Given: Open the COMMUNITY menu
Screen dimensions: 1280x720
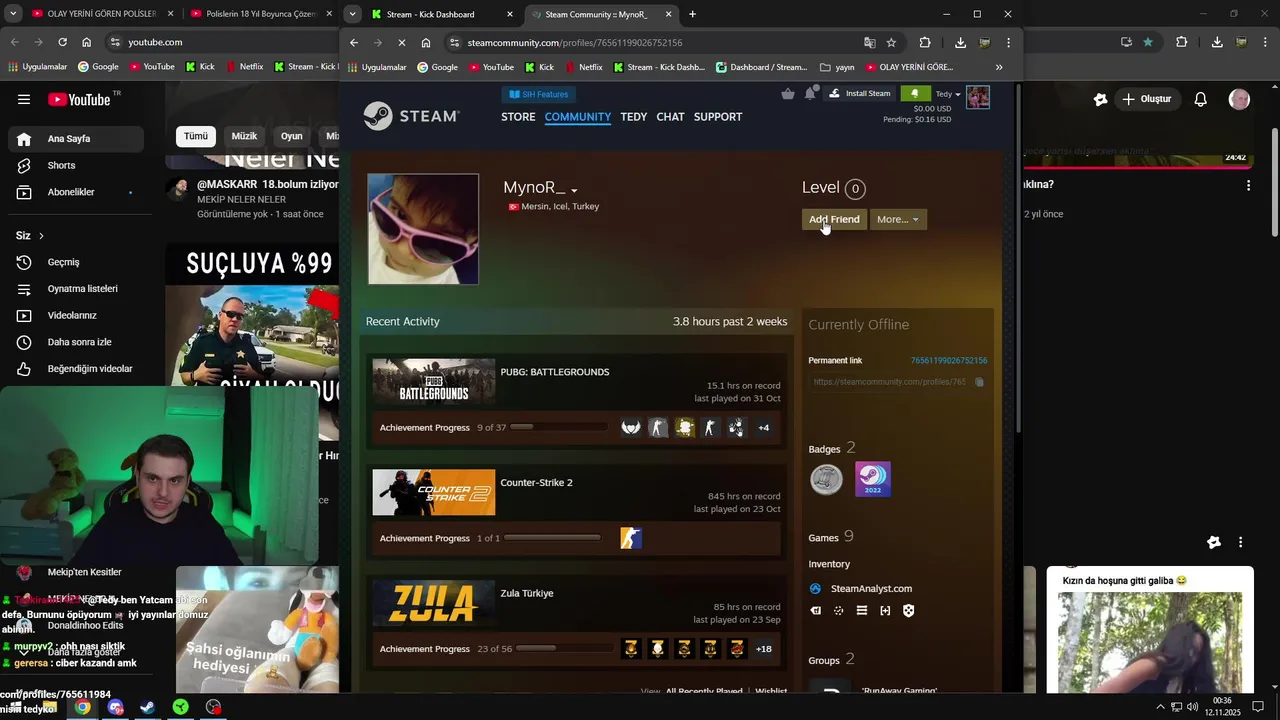Looking at the screenshot, I should coord(578,117).
